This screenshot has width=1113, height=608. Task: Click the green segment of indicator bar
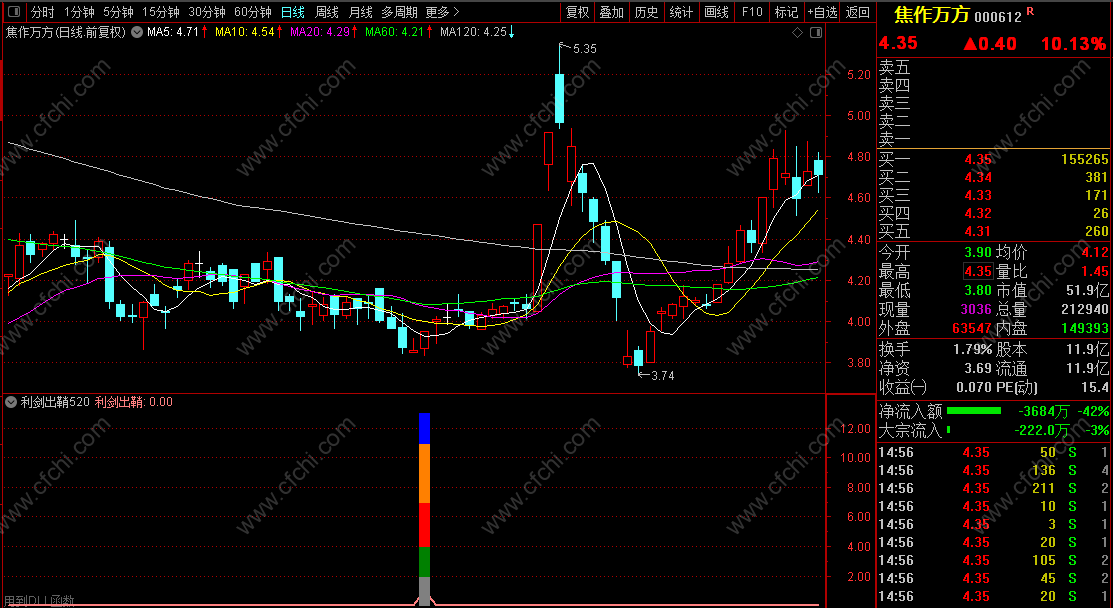tap(424, 562)
